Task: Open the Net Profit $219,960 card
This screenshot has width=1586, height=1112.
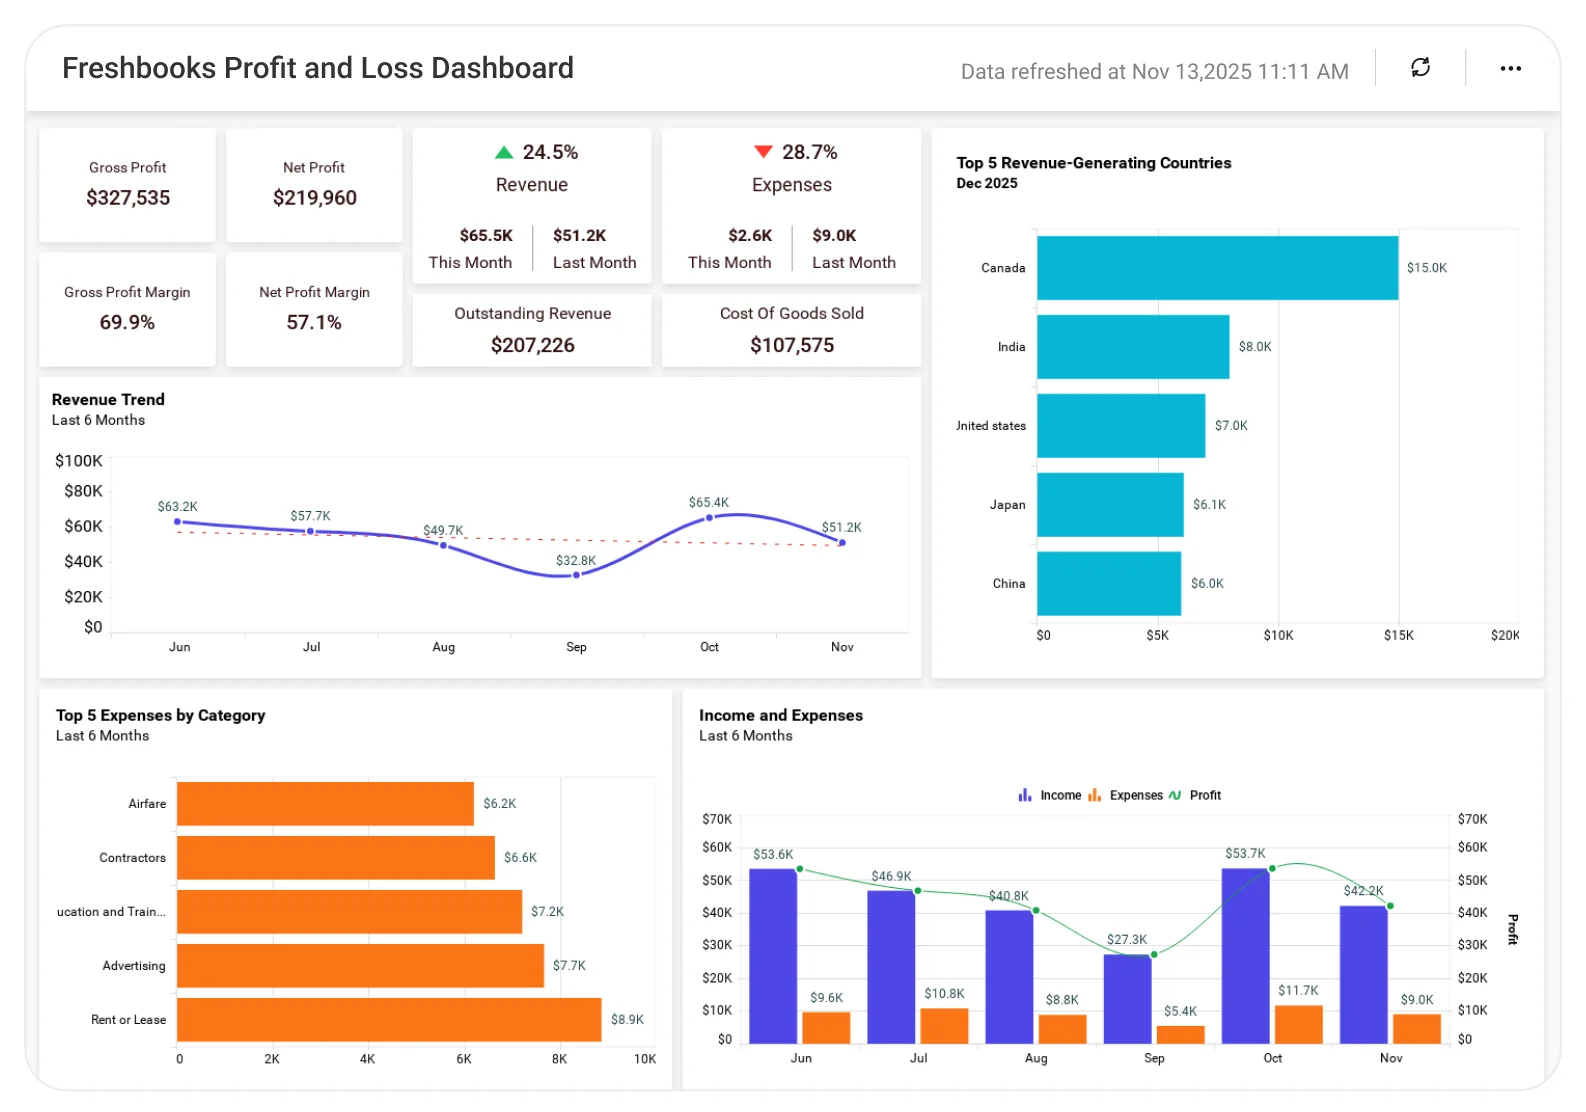Action: pyautogui.click(x=314, y=184)
